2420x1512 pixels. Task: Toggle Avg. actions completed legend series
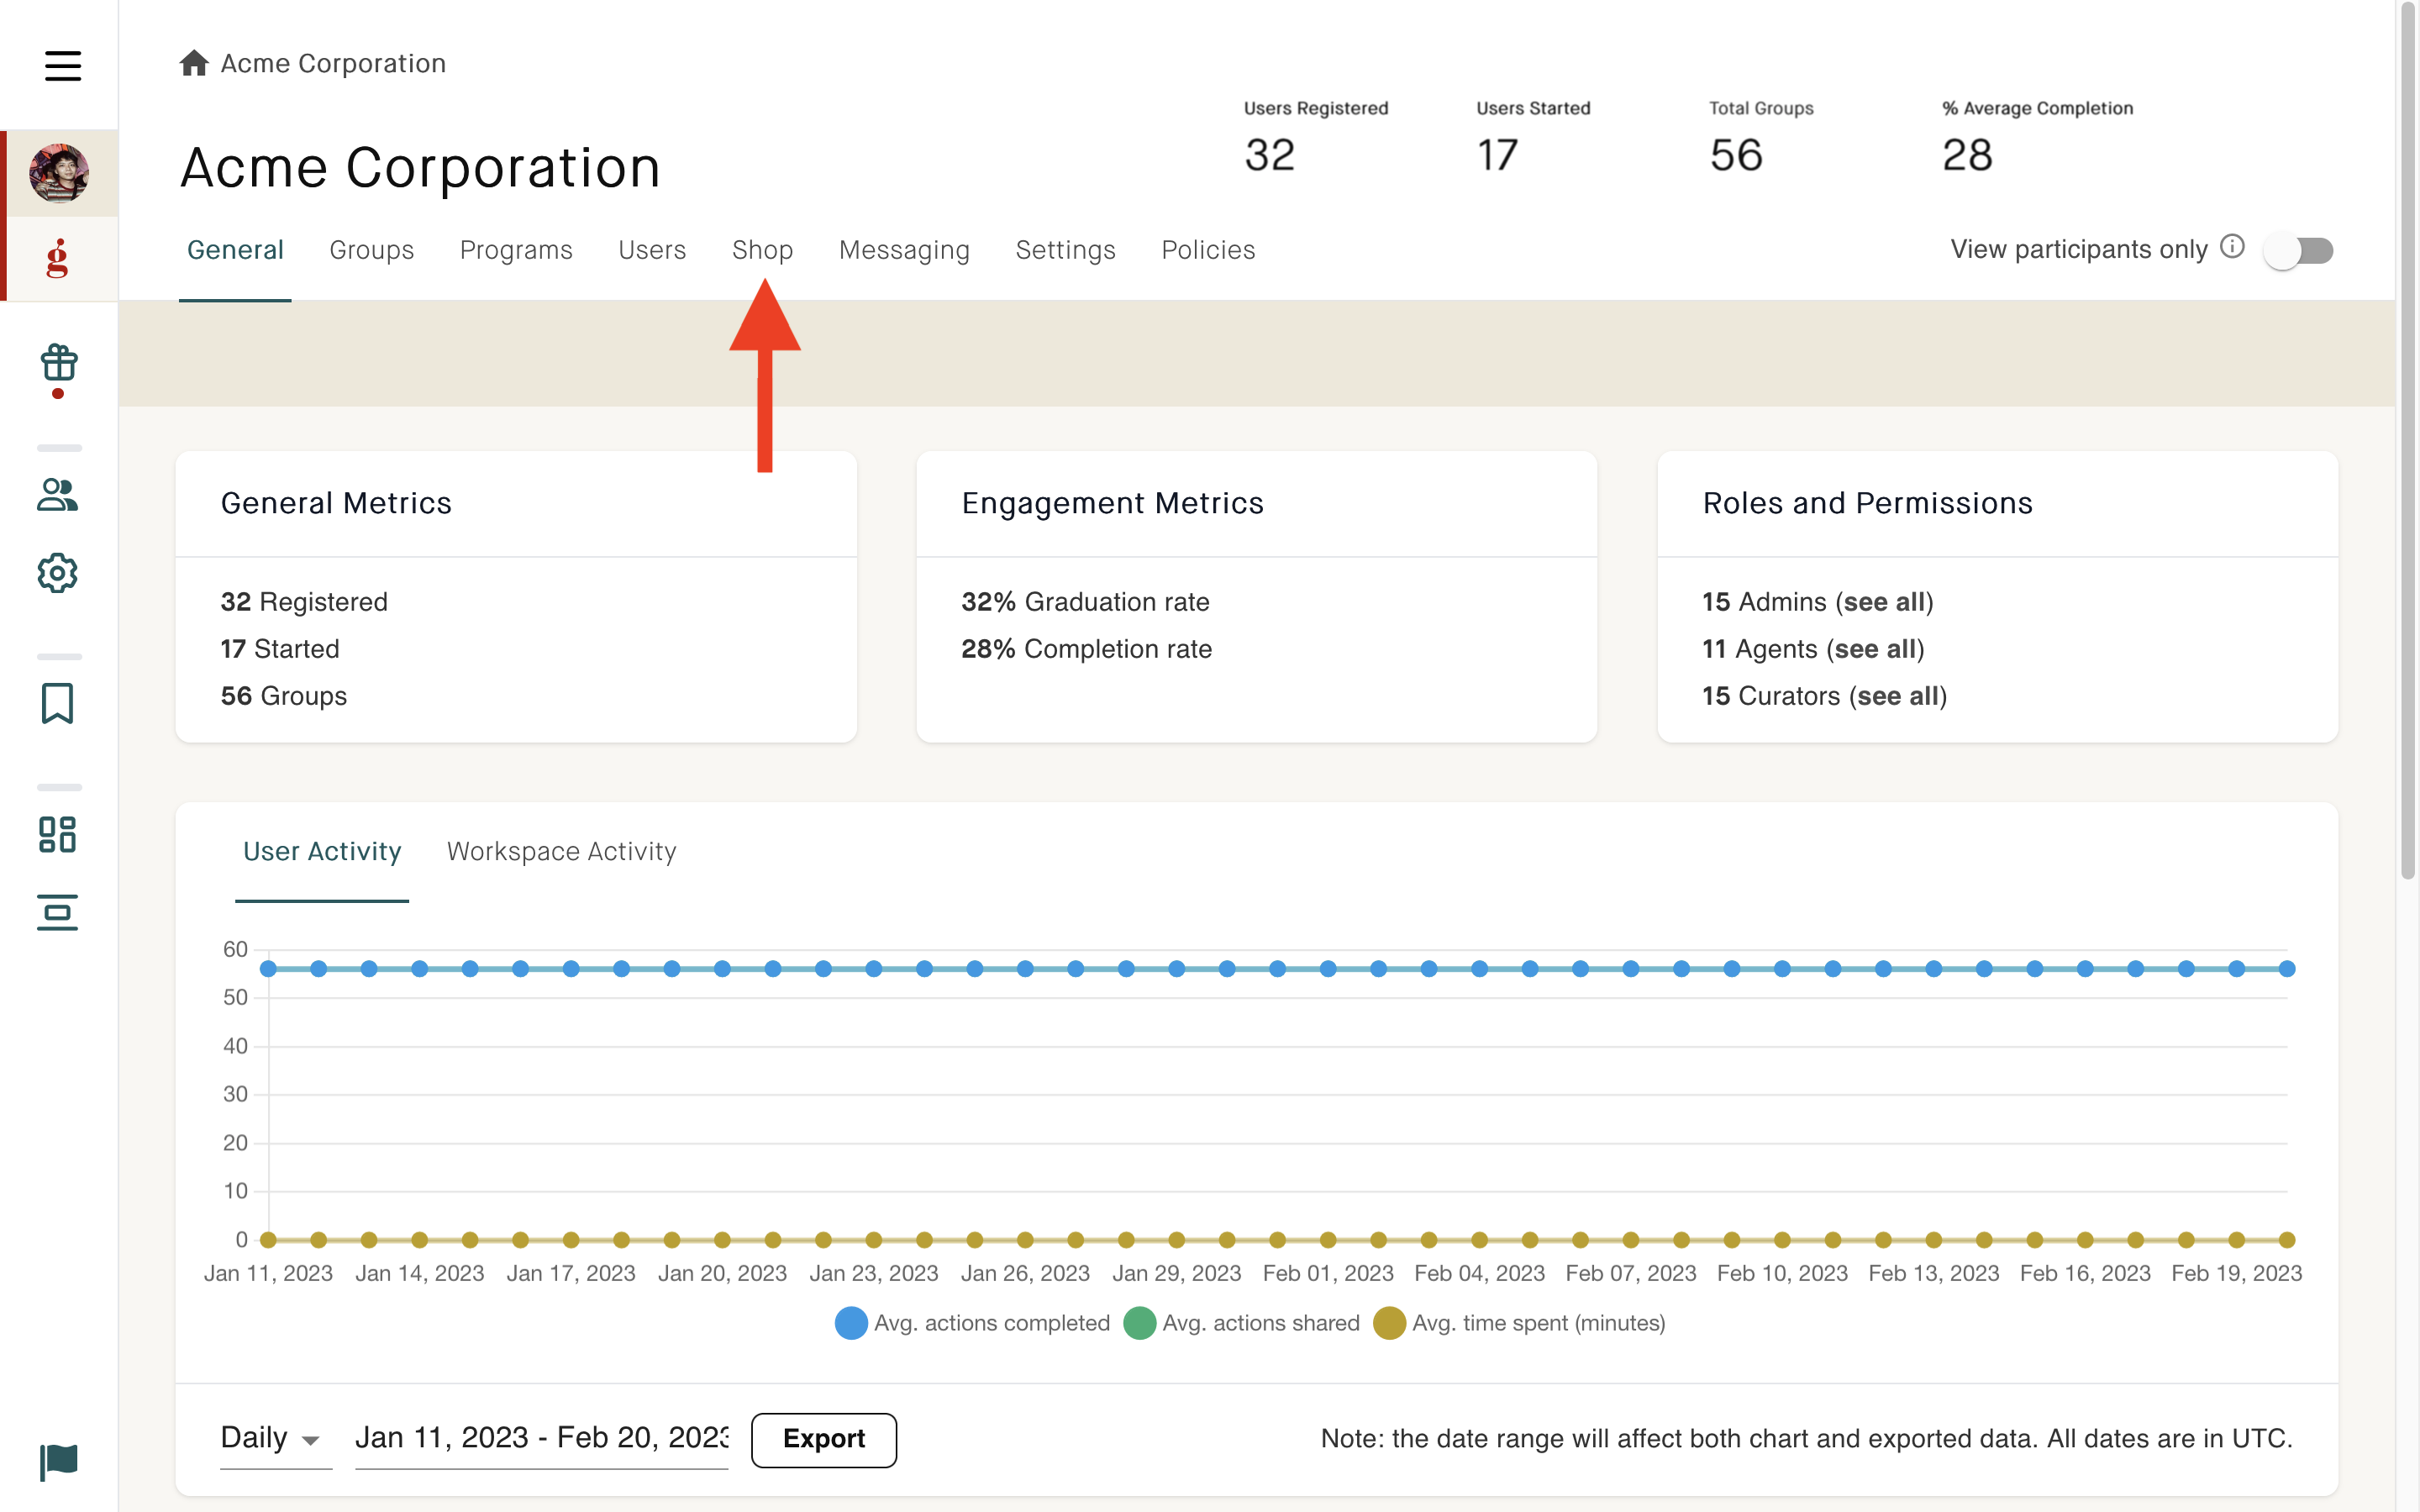tap(972, 1323)
